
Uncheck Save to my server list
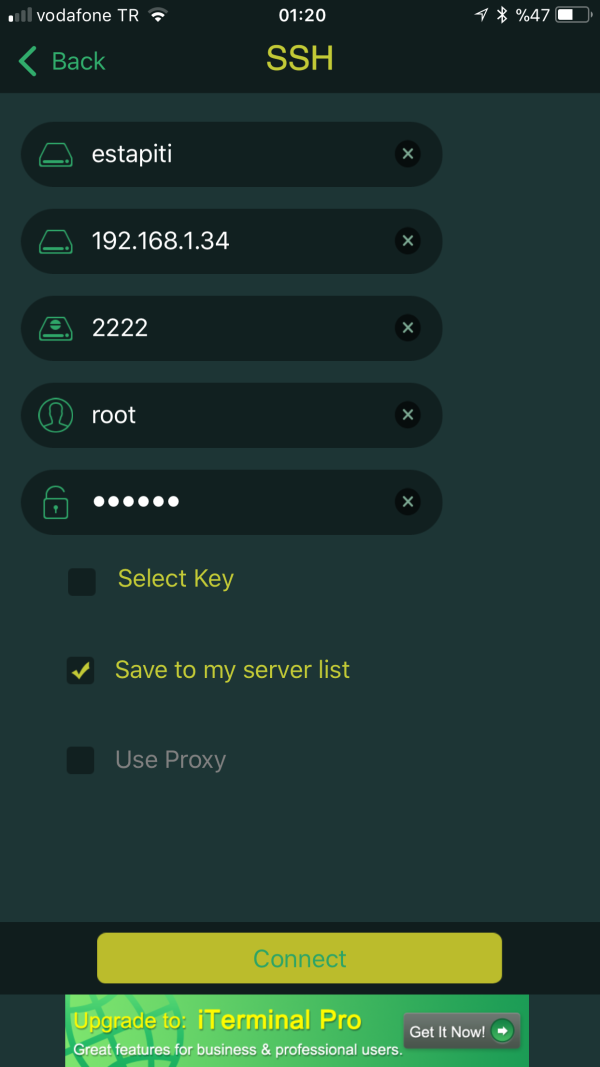click(x=81, y=671)
